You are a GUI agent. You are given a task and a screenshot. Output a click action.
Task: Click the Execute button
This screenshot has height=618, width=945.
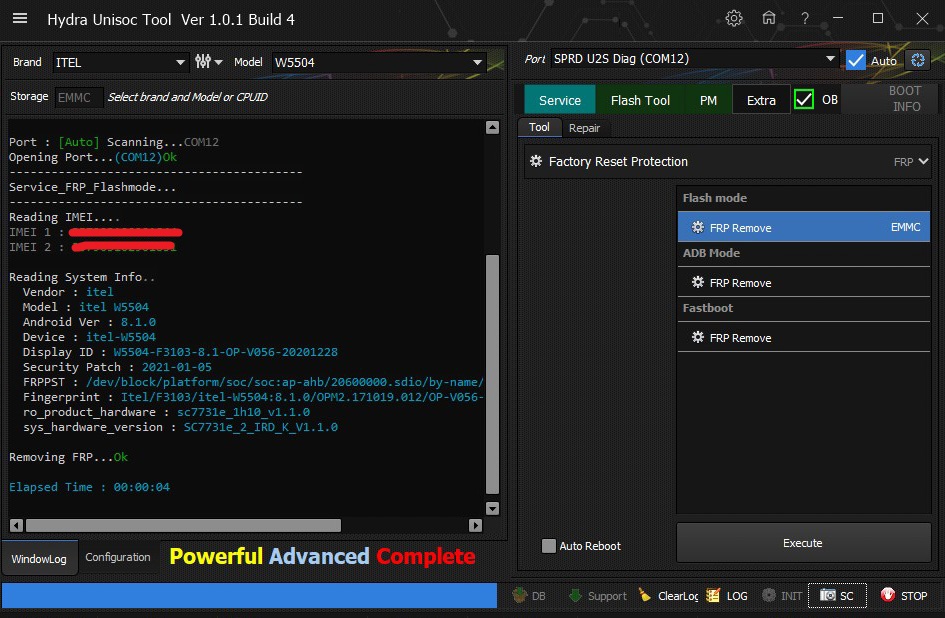[x=803, y=543]
